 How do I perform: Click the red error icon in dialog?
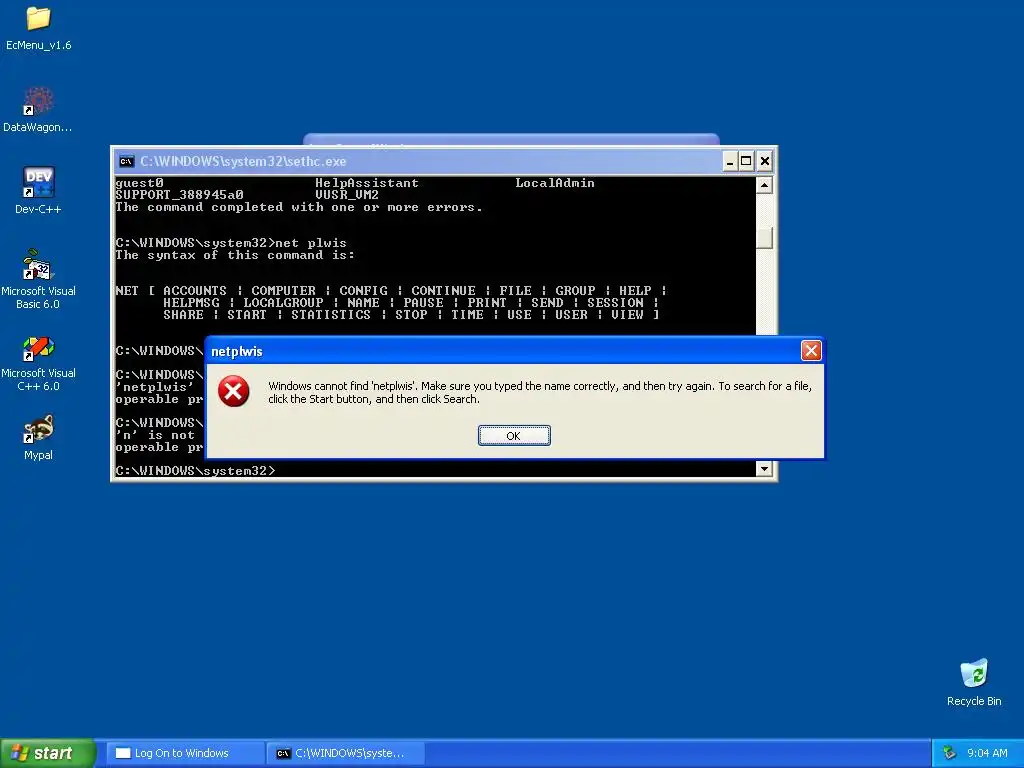tap(233, 391)
